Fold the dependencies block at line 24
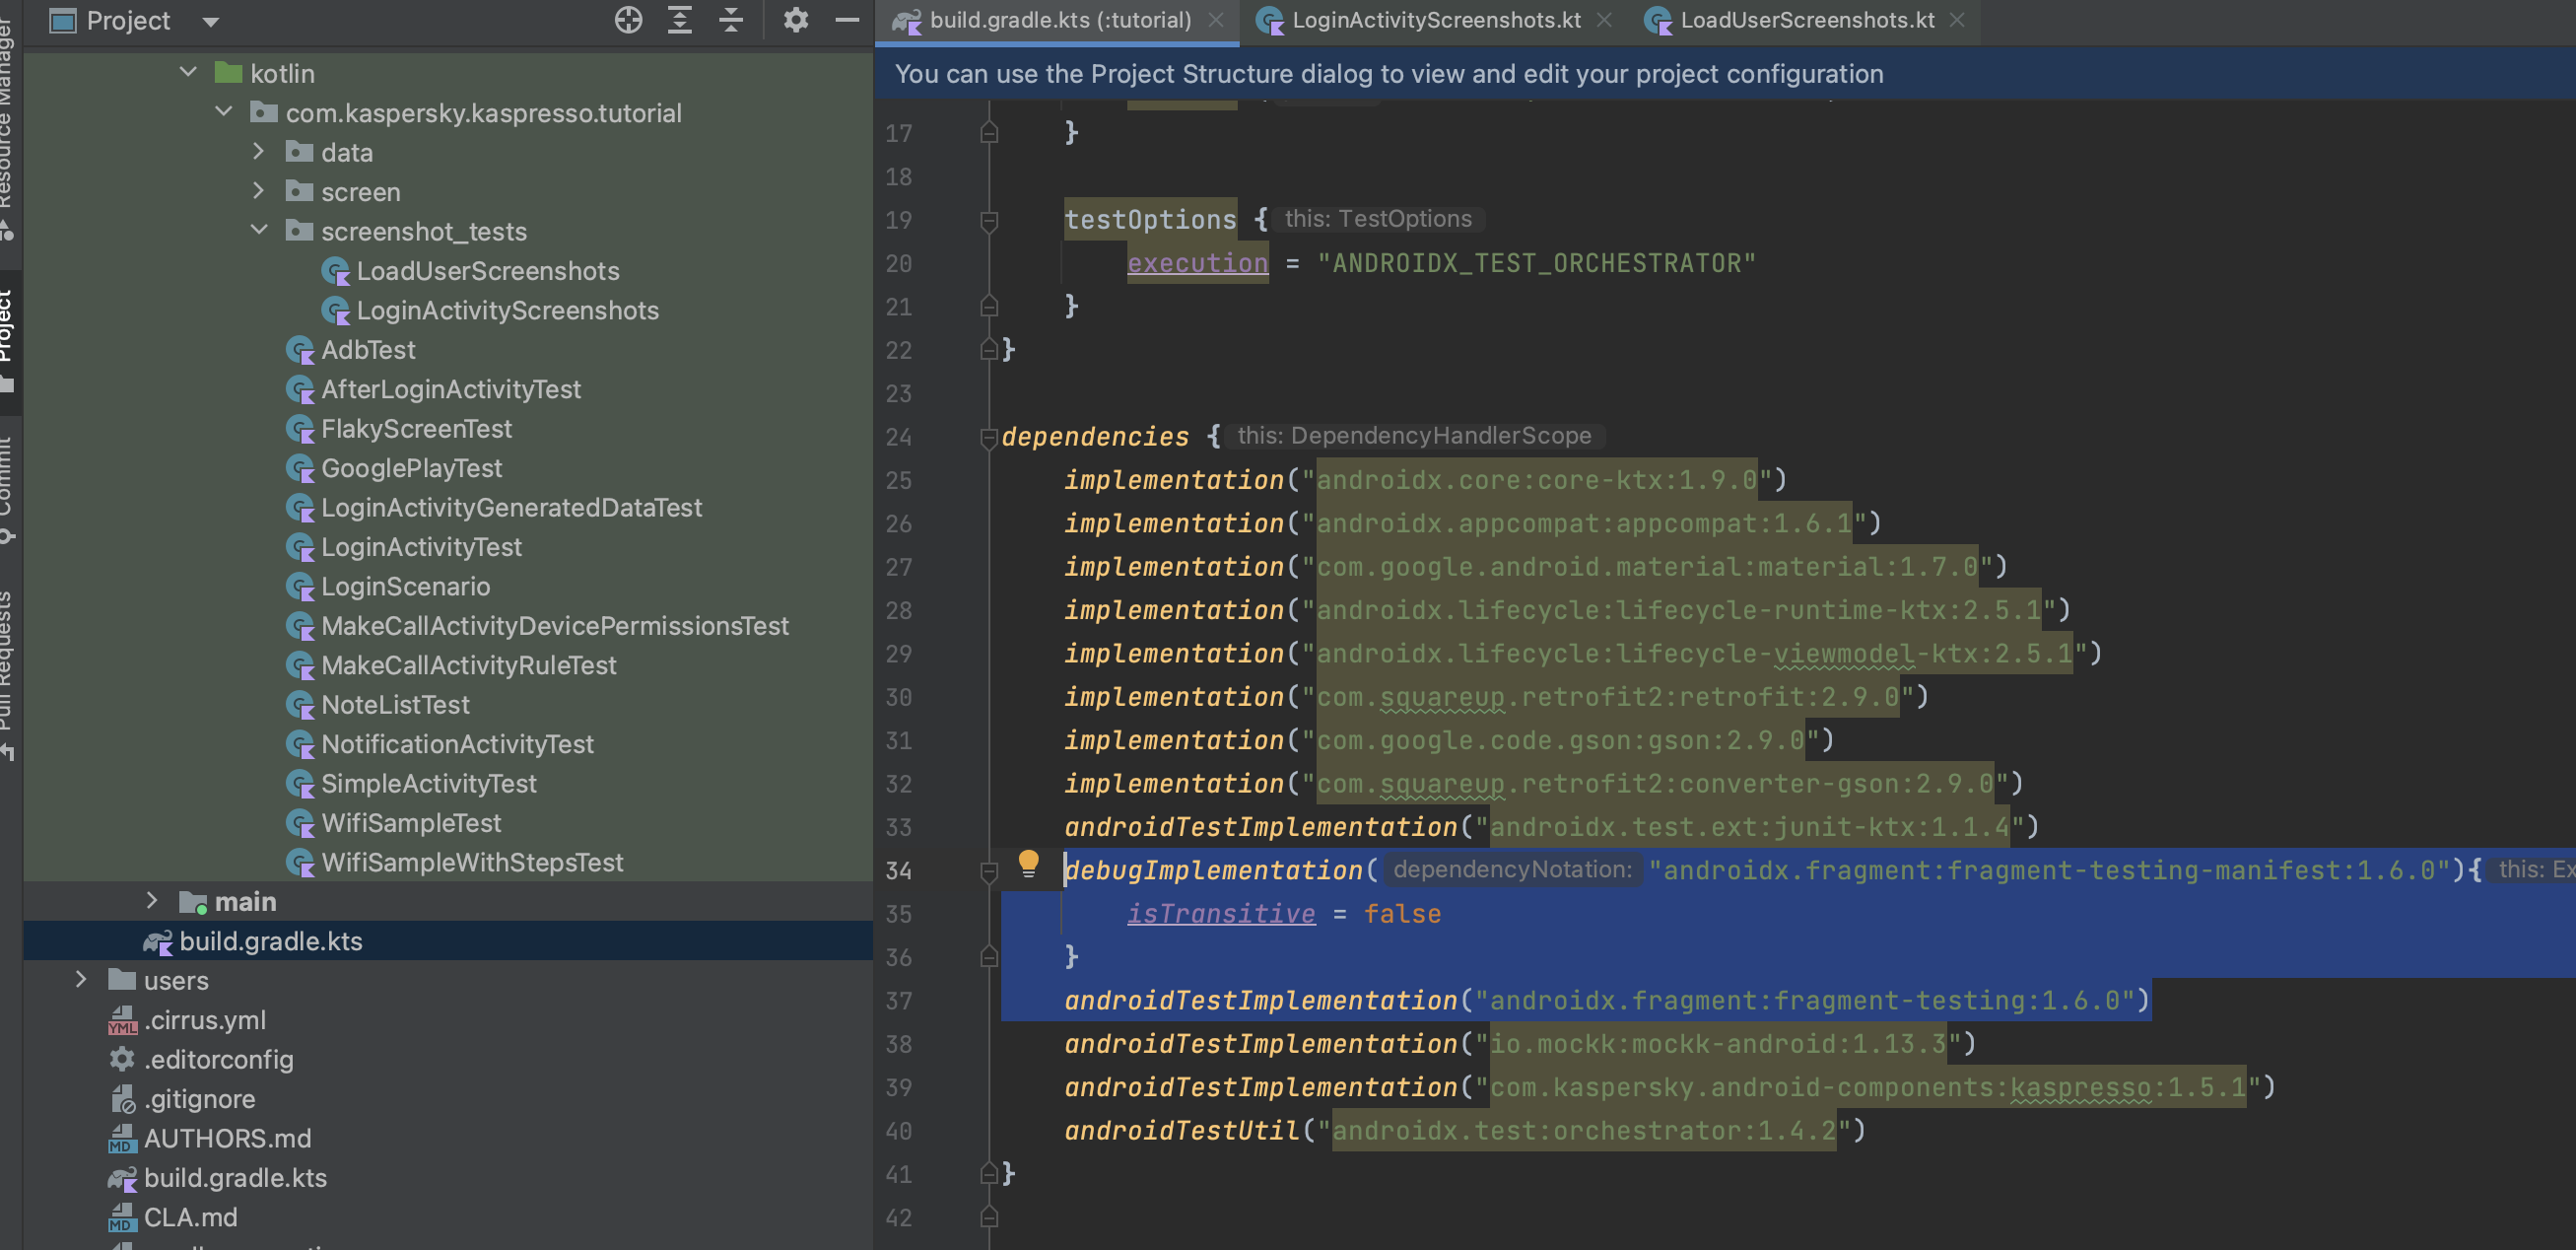This screenshot has height=1250, width=2576. coord(989,437)
